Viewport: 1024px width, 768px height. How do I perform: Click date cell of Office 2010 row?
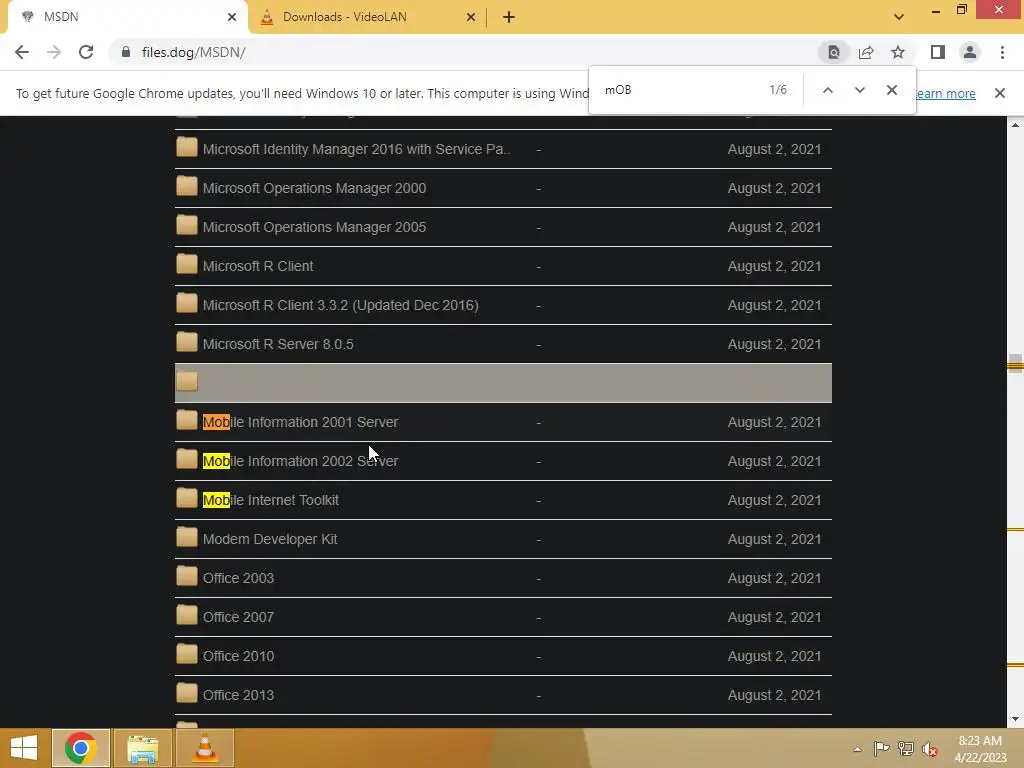point(775,656)
